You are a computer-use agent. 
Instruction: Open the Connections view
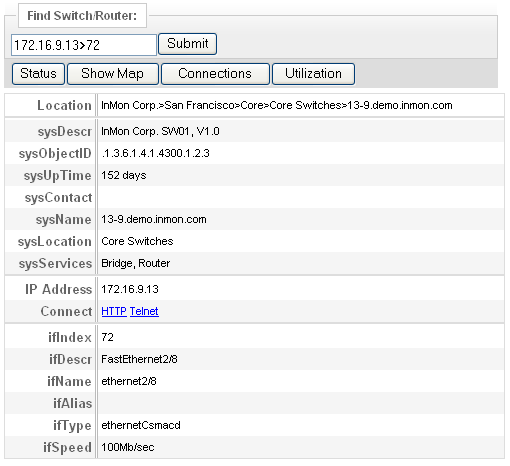coord(215,74)
